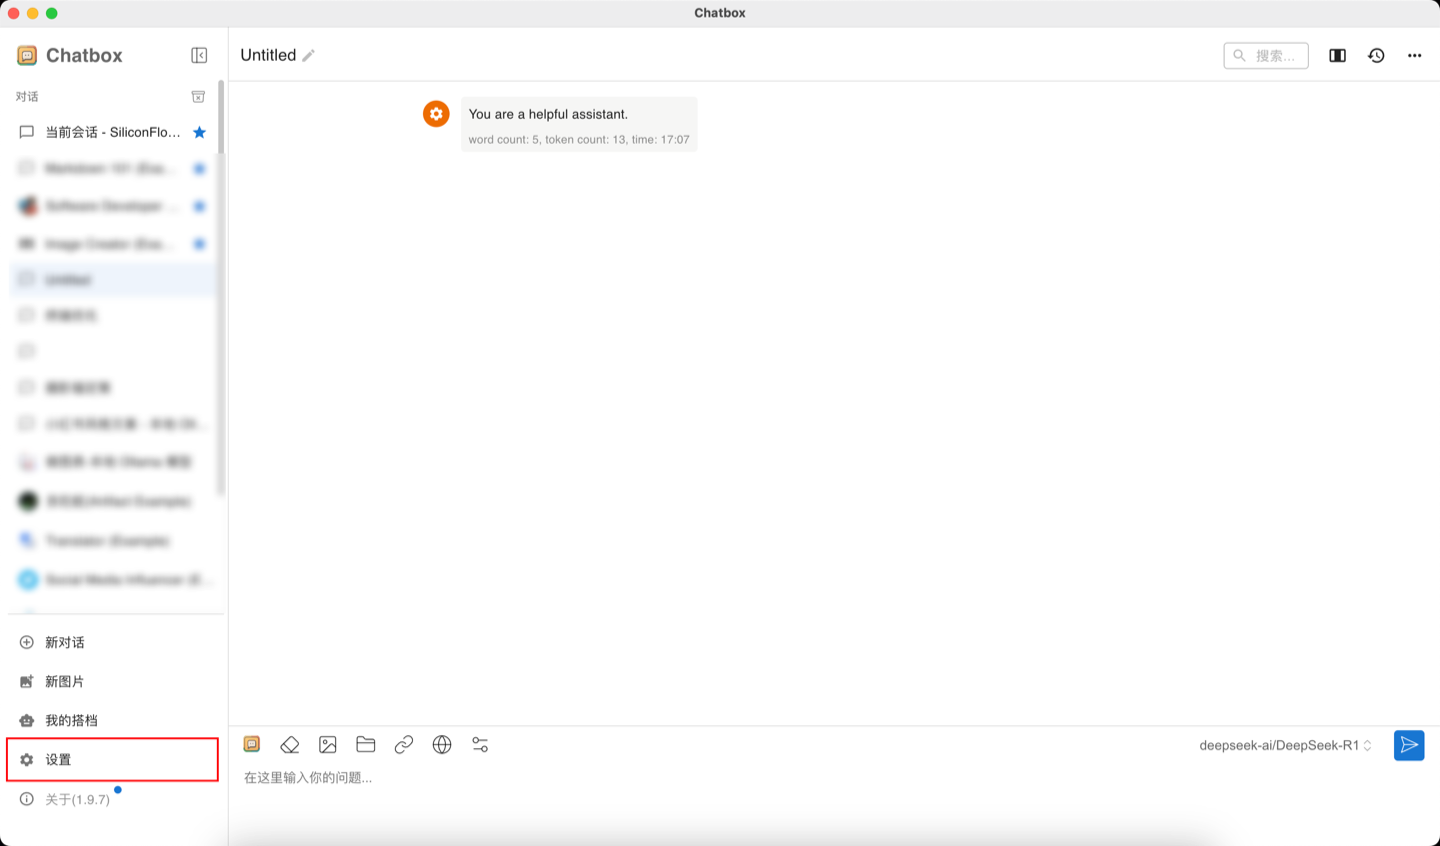Open the deepseek-ai/DeepSeek-R1 model dropdown
The height and width of the screenshot is (846, 1440).
pyautogui.click(x=1285, y=745)
